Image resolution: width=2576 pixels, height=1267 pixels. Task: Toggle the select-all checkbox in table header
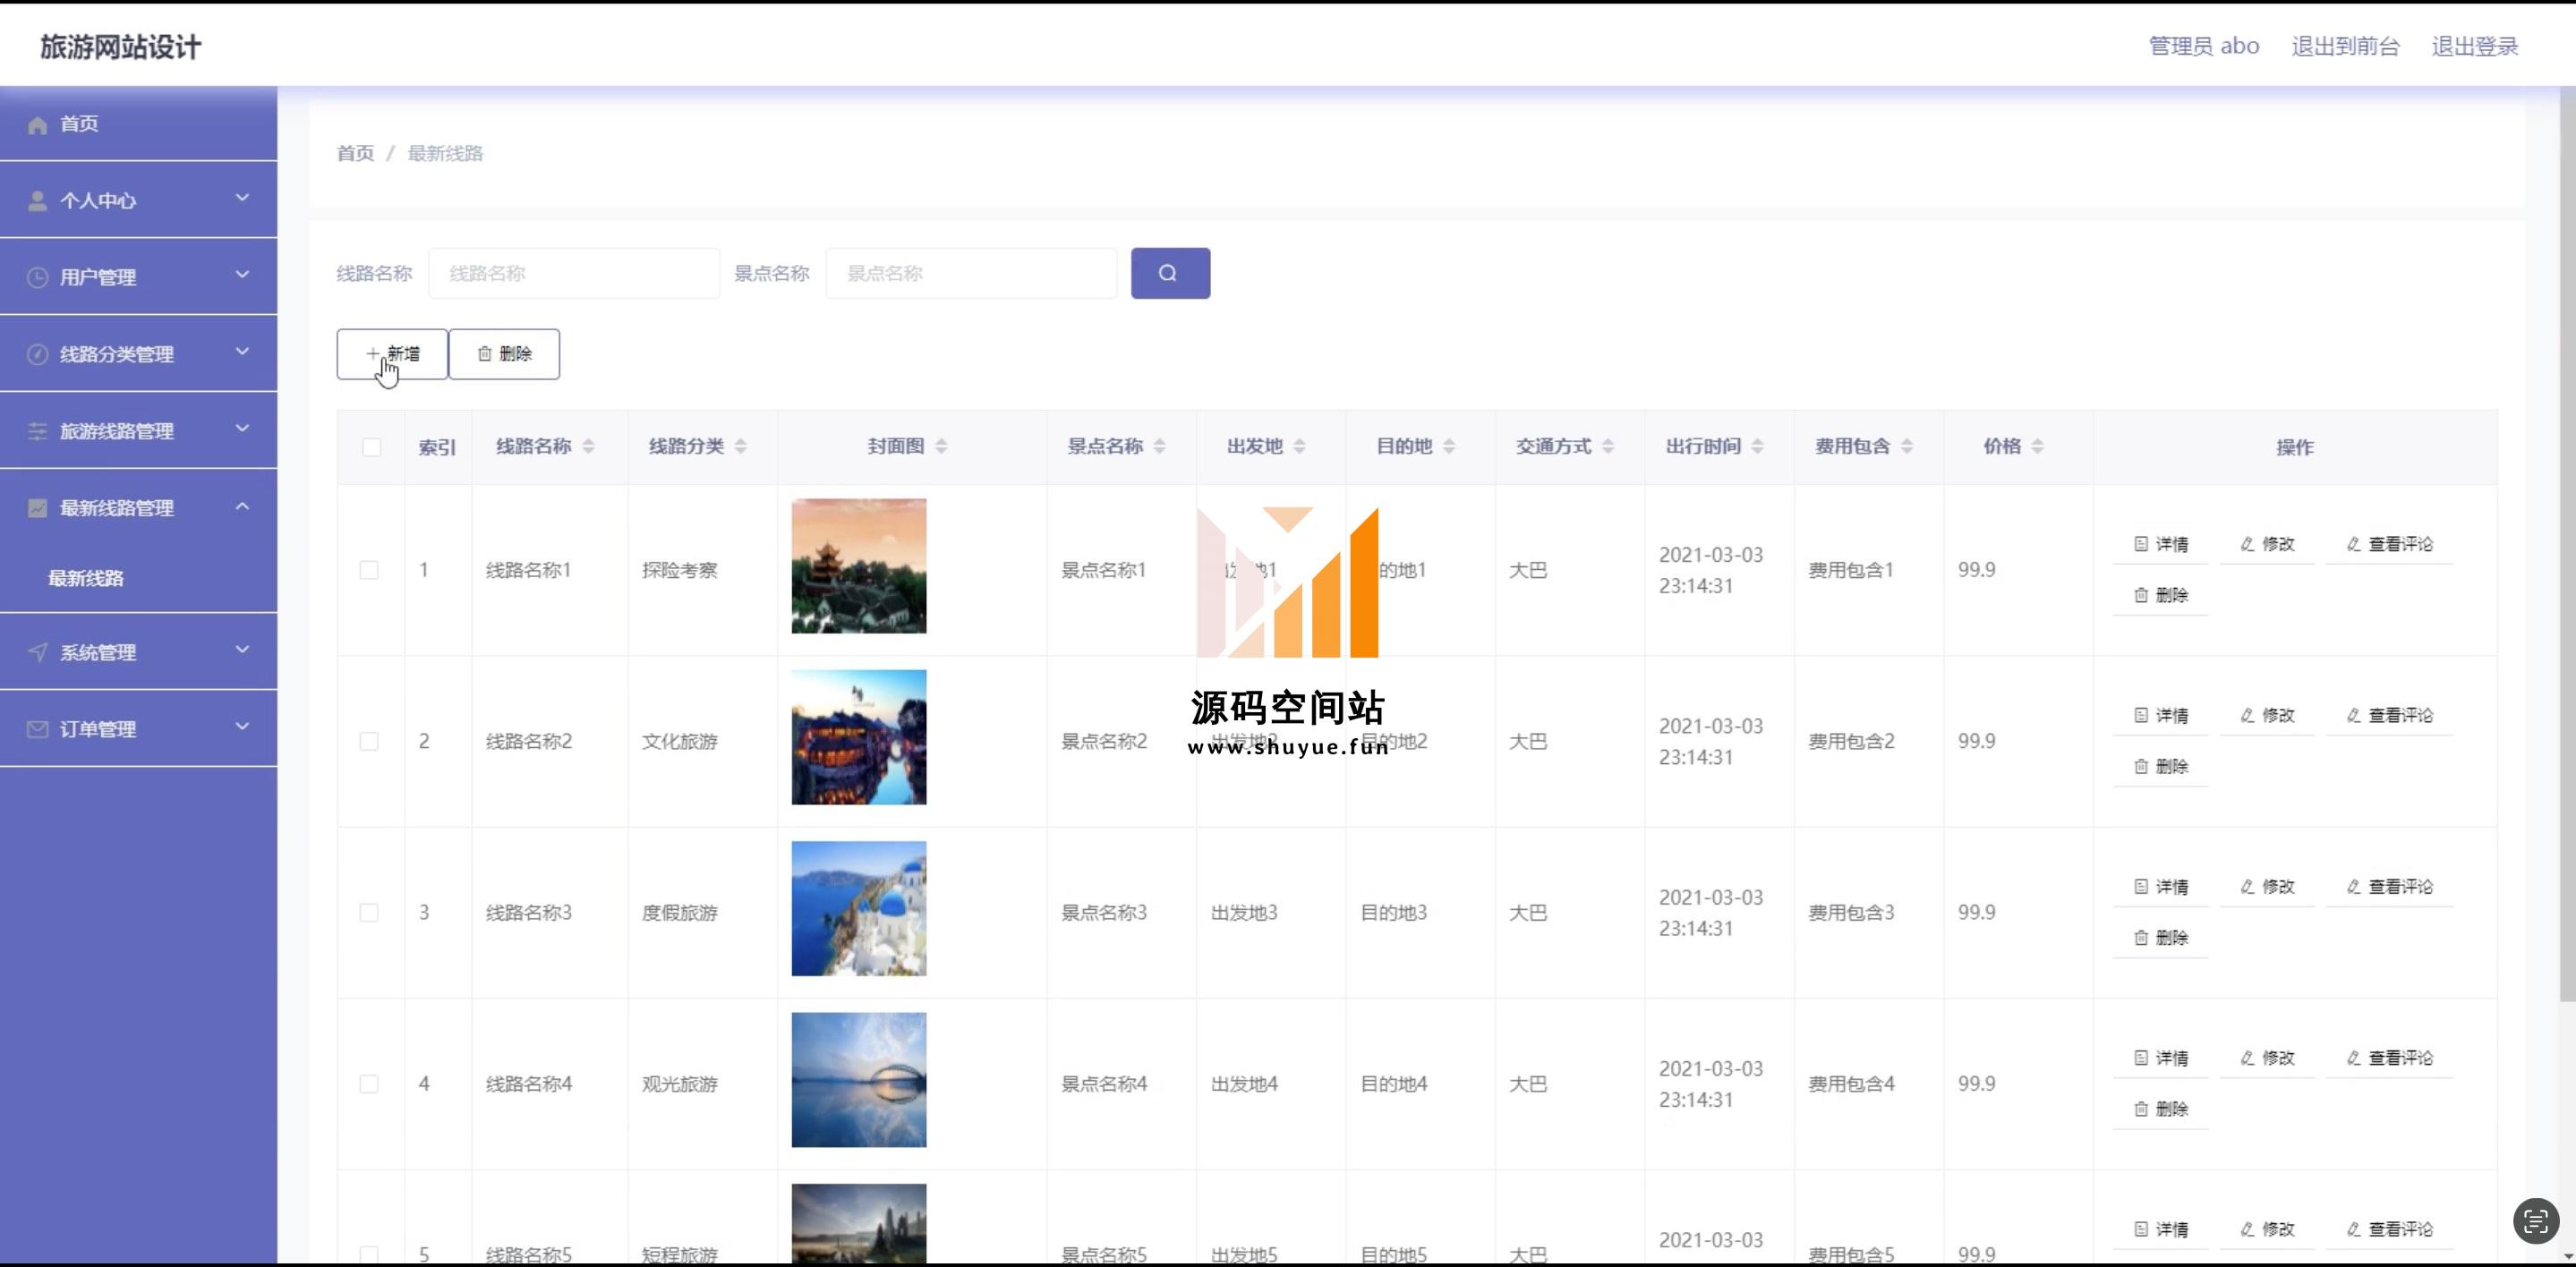pyautogui.click(x=371, y=447)
